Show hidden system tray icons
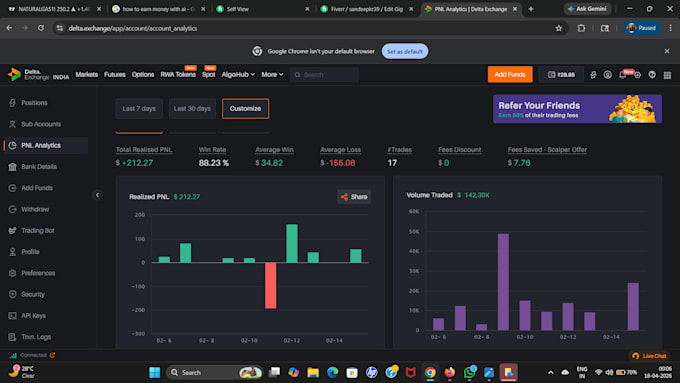Viewport: 680px width, 383px height. tap(550, 373)
